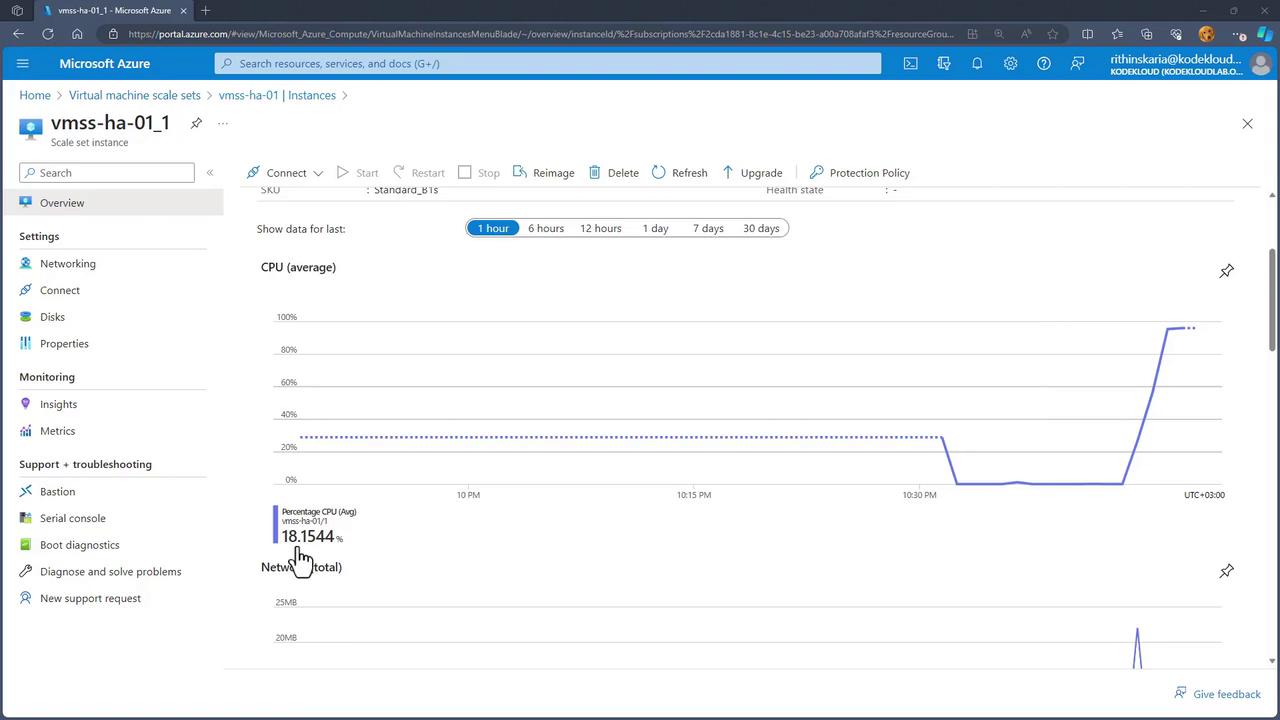1280x720 pixels.
Task: Pin the Network (total) chart
Action: tap(1226, 571)
